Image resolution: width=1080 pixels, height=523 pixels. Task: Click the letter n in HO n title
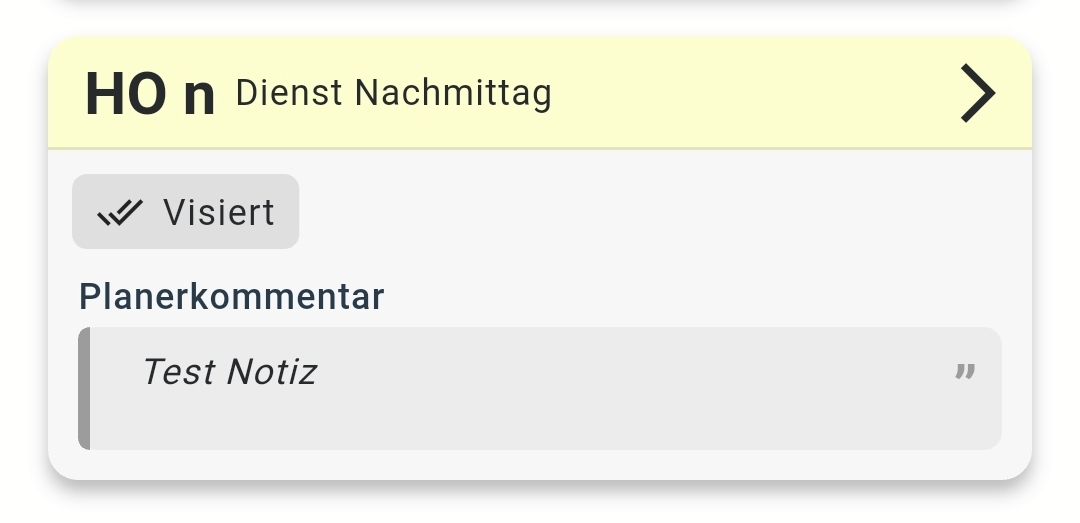point(199,96)
